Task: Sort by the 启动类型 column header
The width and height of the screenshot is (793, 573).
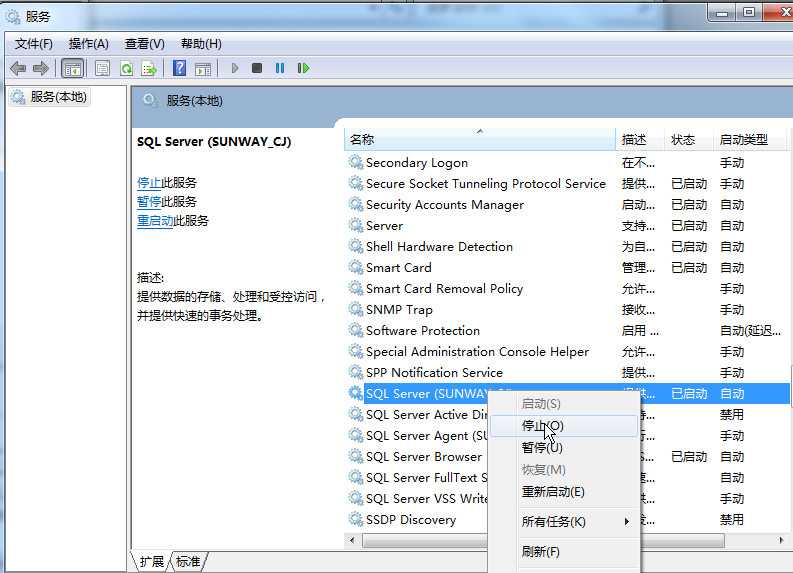Action: [749, 139]
